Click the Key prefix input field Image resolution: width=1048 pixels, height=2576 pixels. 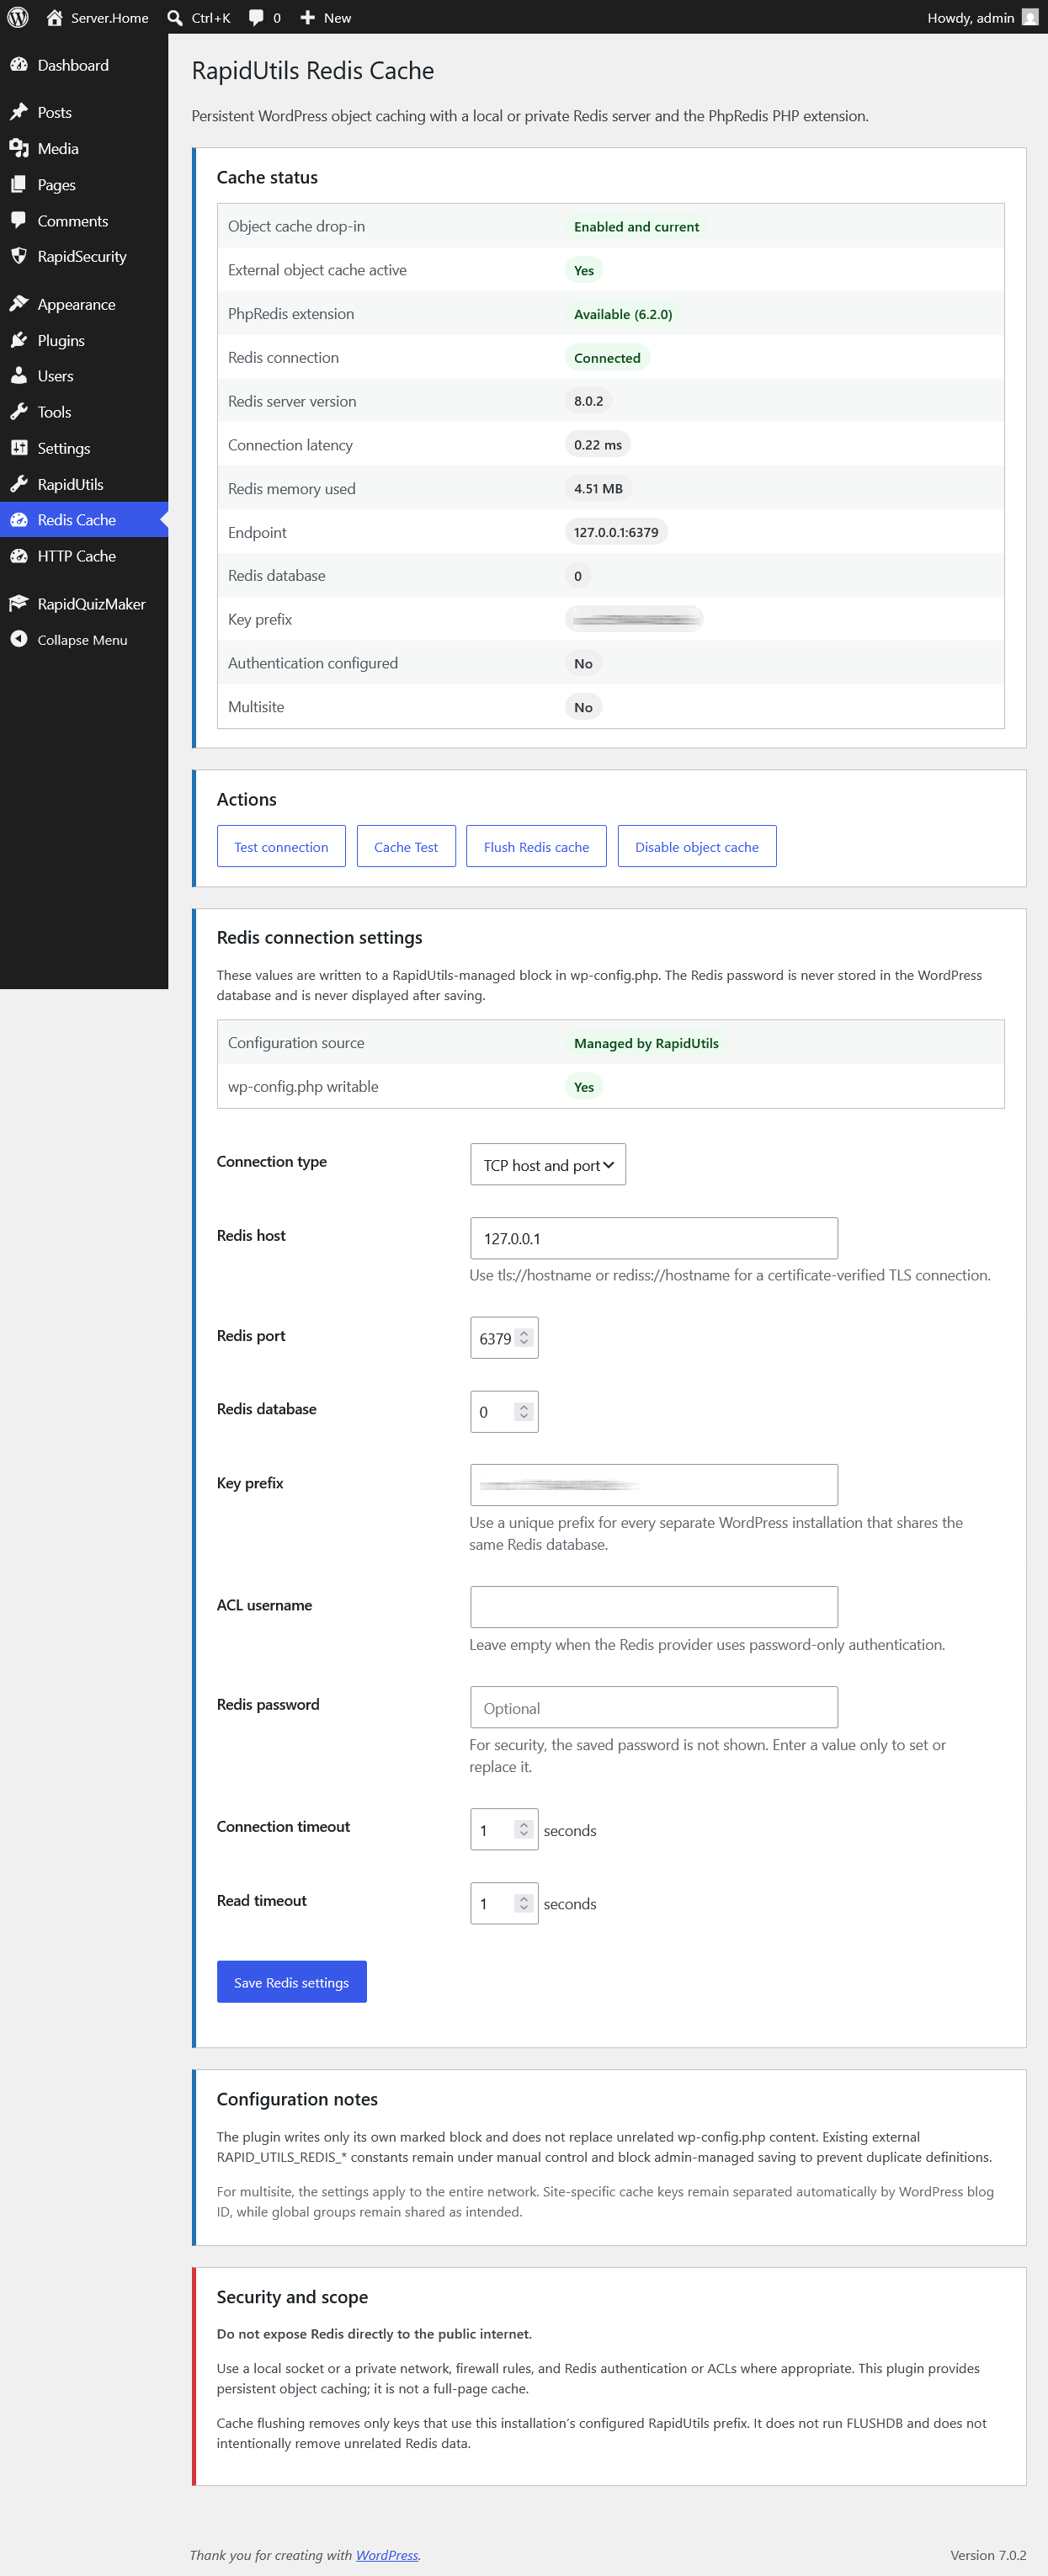[654, 1485]
